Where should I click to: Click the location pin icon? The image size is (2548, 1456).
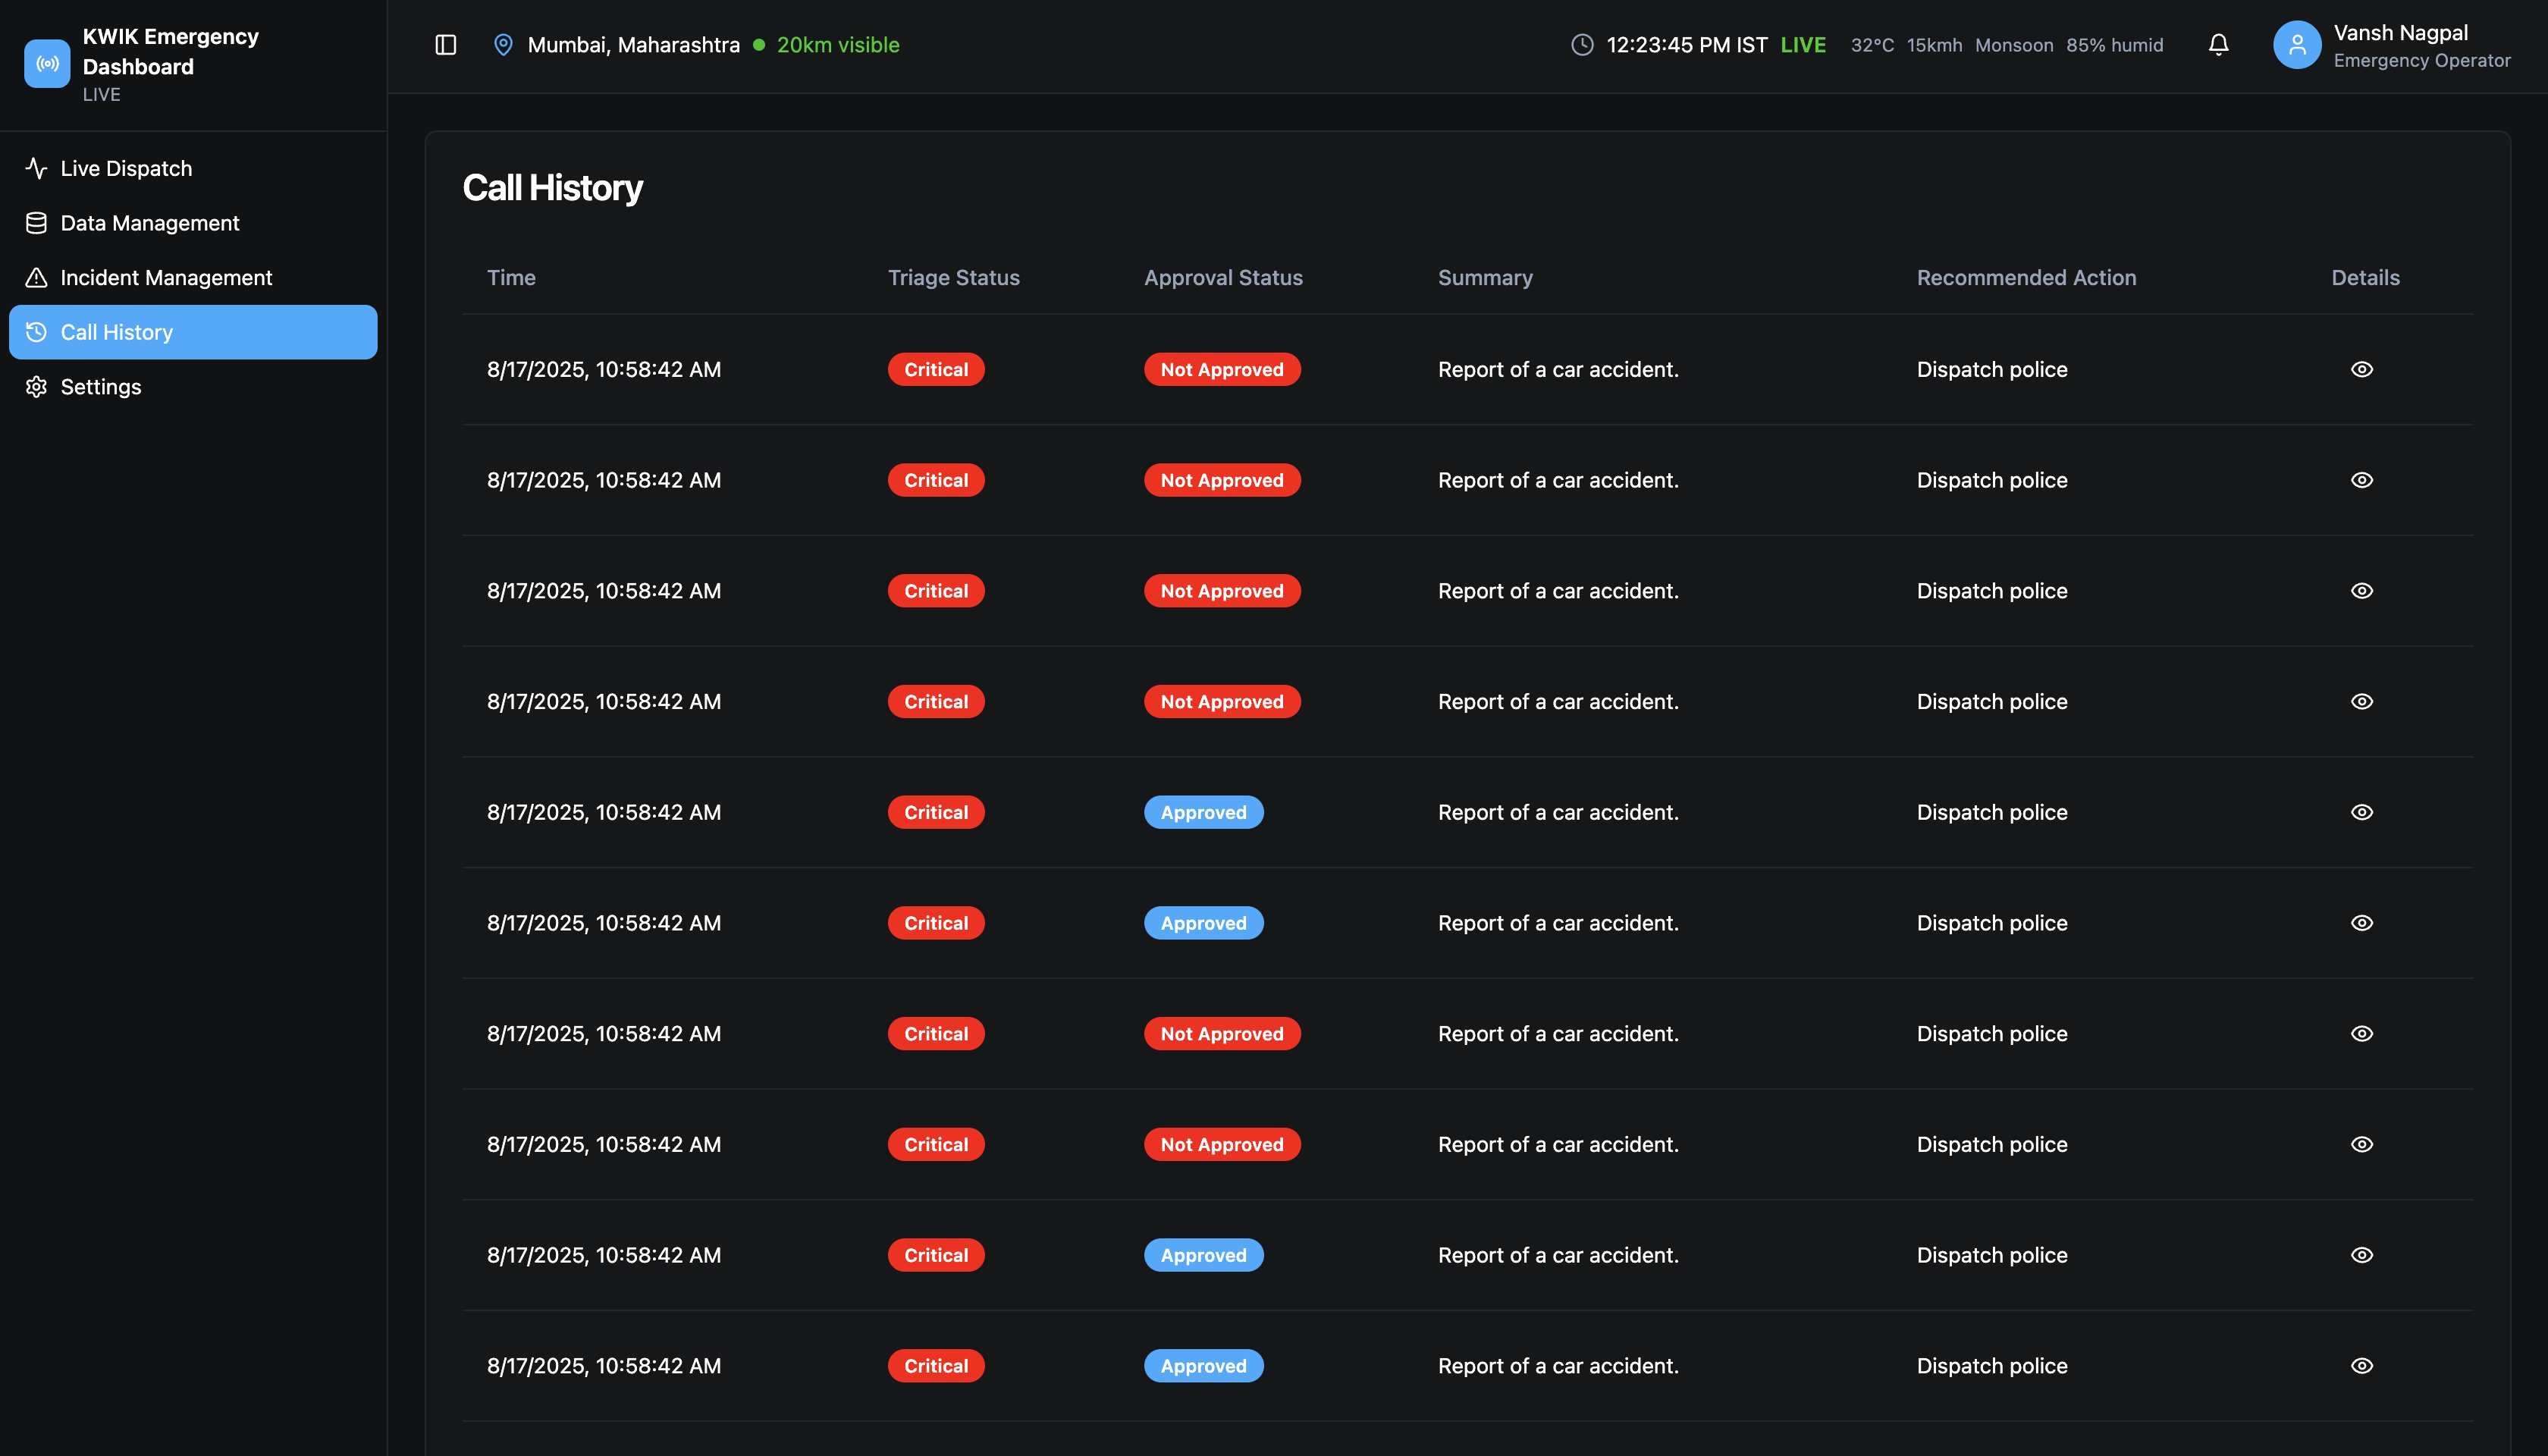(503, 45)
